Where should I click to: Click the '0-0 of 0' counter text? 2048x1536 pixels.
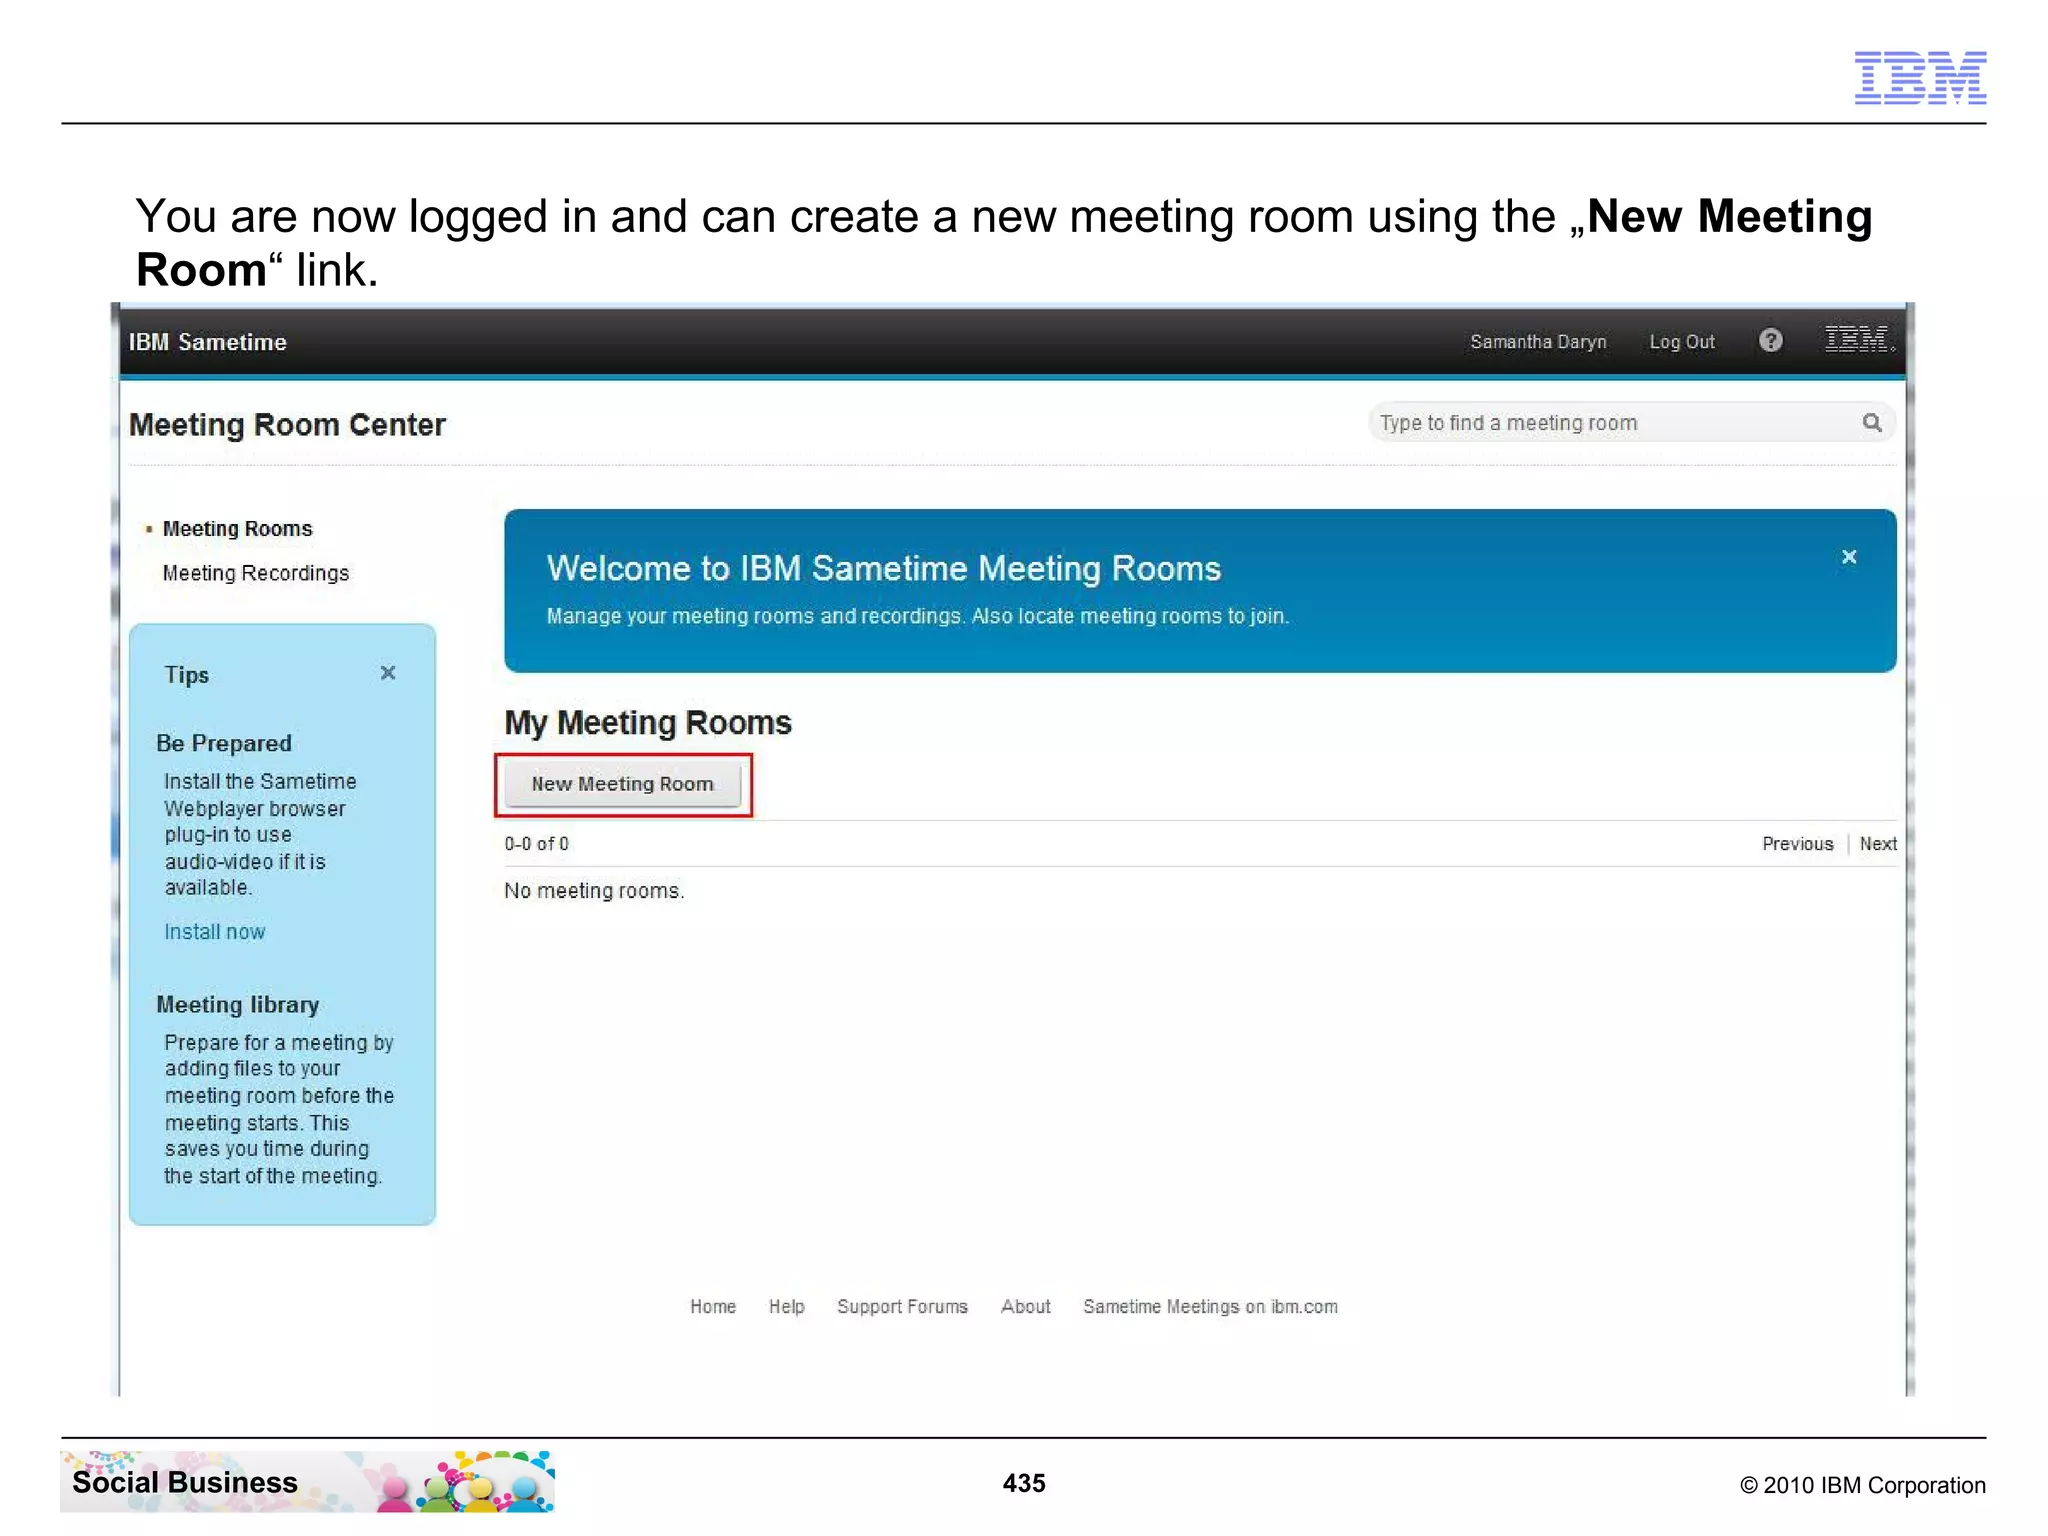[536, 844]
